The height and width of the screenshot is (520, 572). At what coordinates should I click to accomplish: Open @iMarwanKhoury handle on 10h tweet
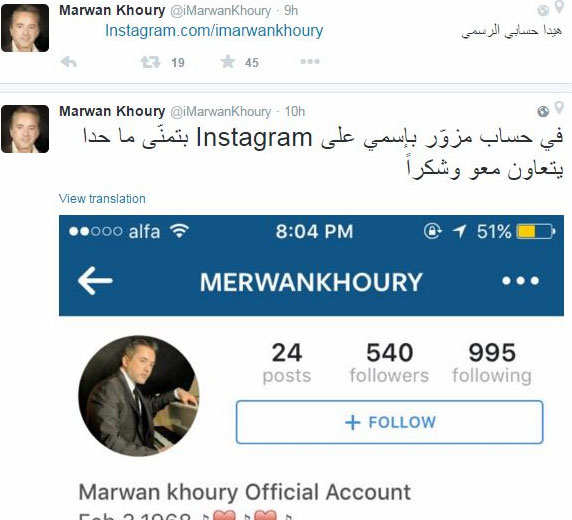click(x=221, y=112)
